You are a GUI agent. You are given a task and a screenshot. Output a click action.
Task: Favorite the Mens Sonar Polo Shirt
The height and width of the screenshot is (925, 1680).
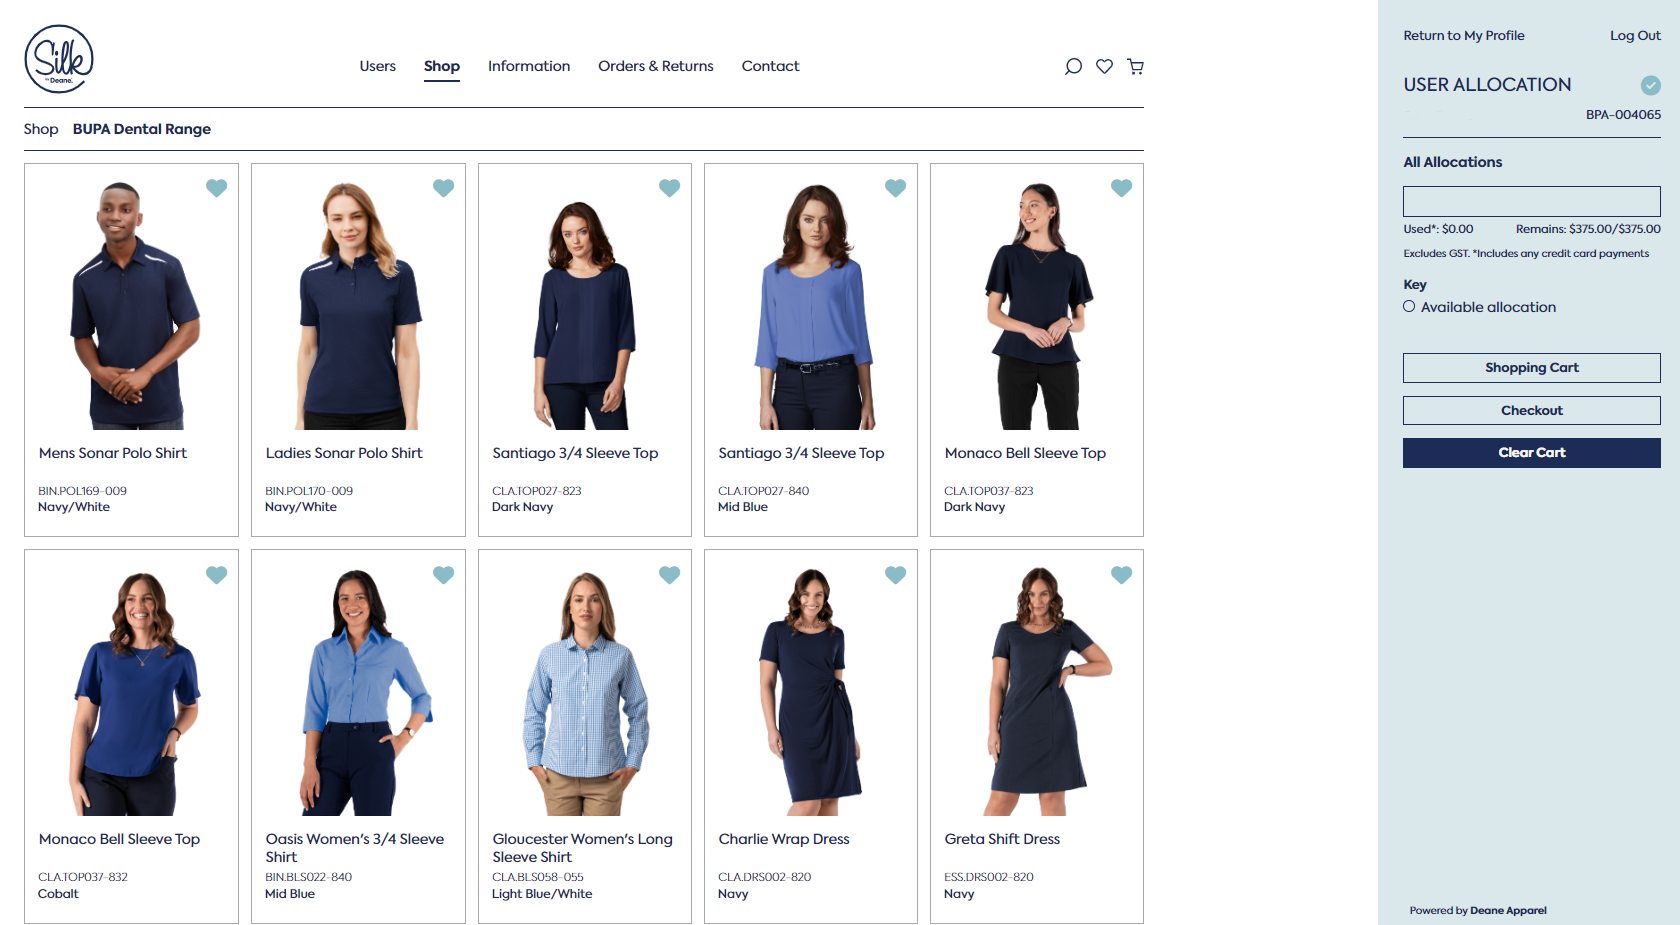coord(216,187)
